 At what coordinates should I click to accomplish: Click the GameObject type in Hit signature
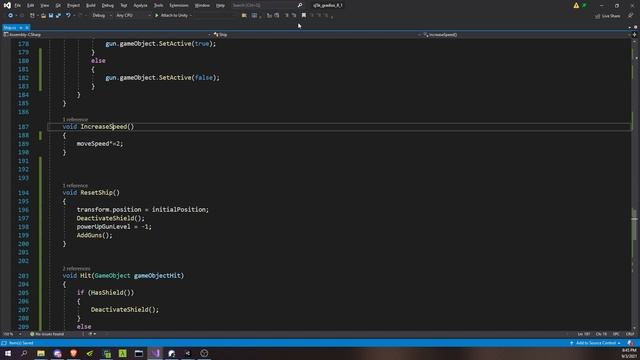112,276
